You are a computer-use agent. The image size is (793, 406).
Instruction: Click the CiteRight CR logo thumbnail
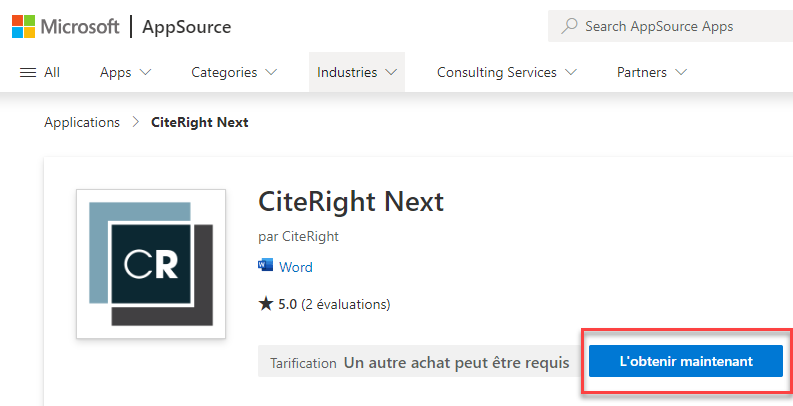[151, 263]
